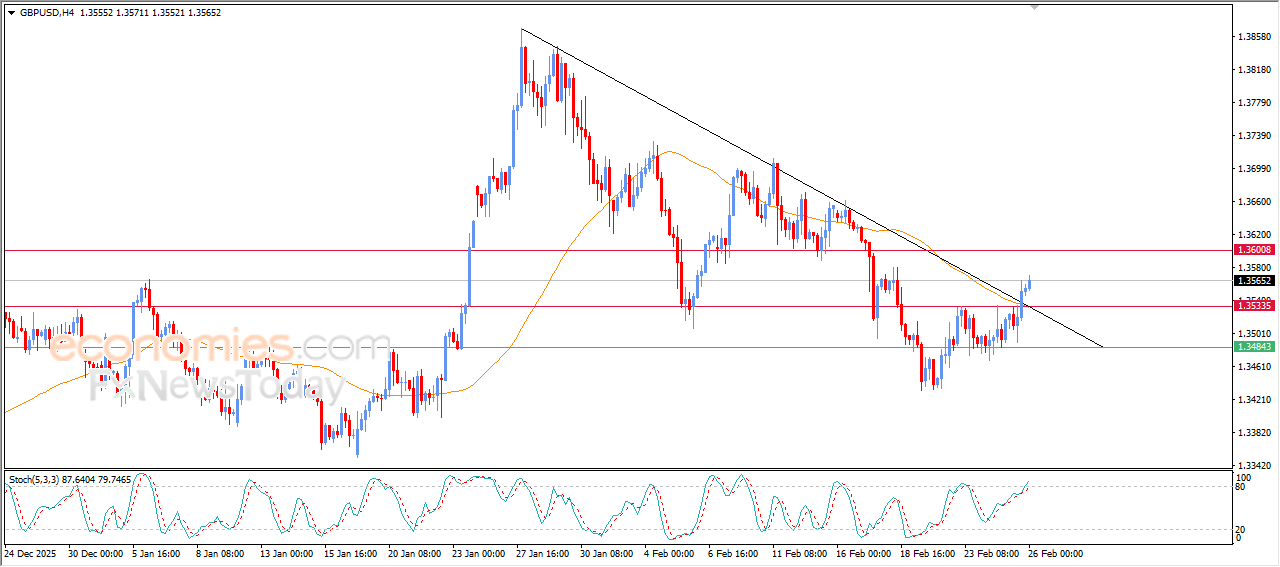Select the black 1.35652 current price tag
1280x567 pixels.
(x=1255, y=281)
